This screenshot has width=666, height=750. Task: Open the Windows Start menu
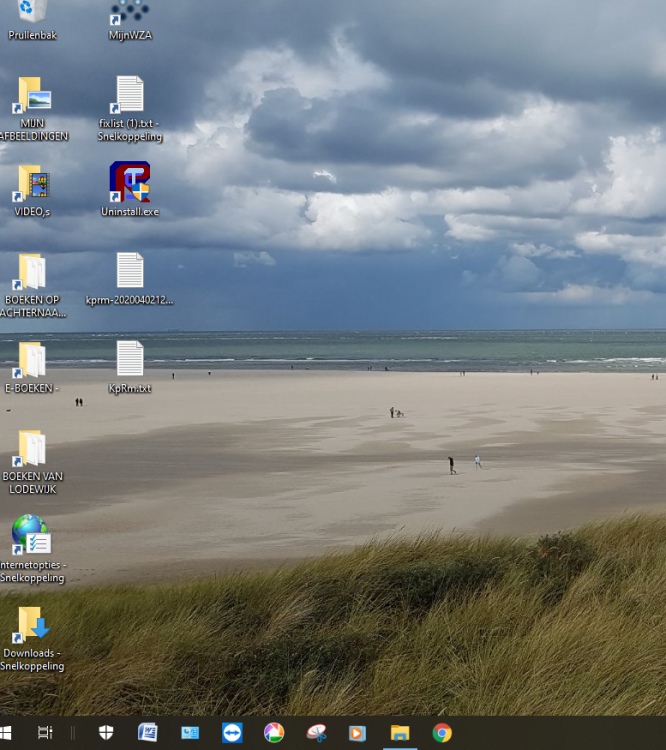(5, 733)
